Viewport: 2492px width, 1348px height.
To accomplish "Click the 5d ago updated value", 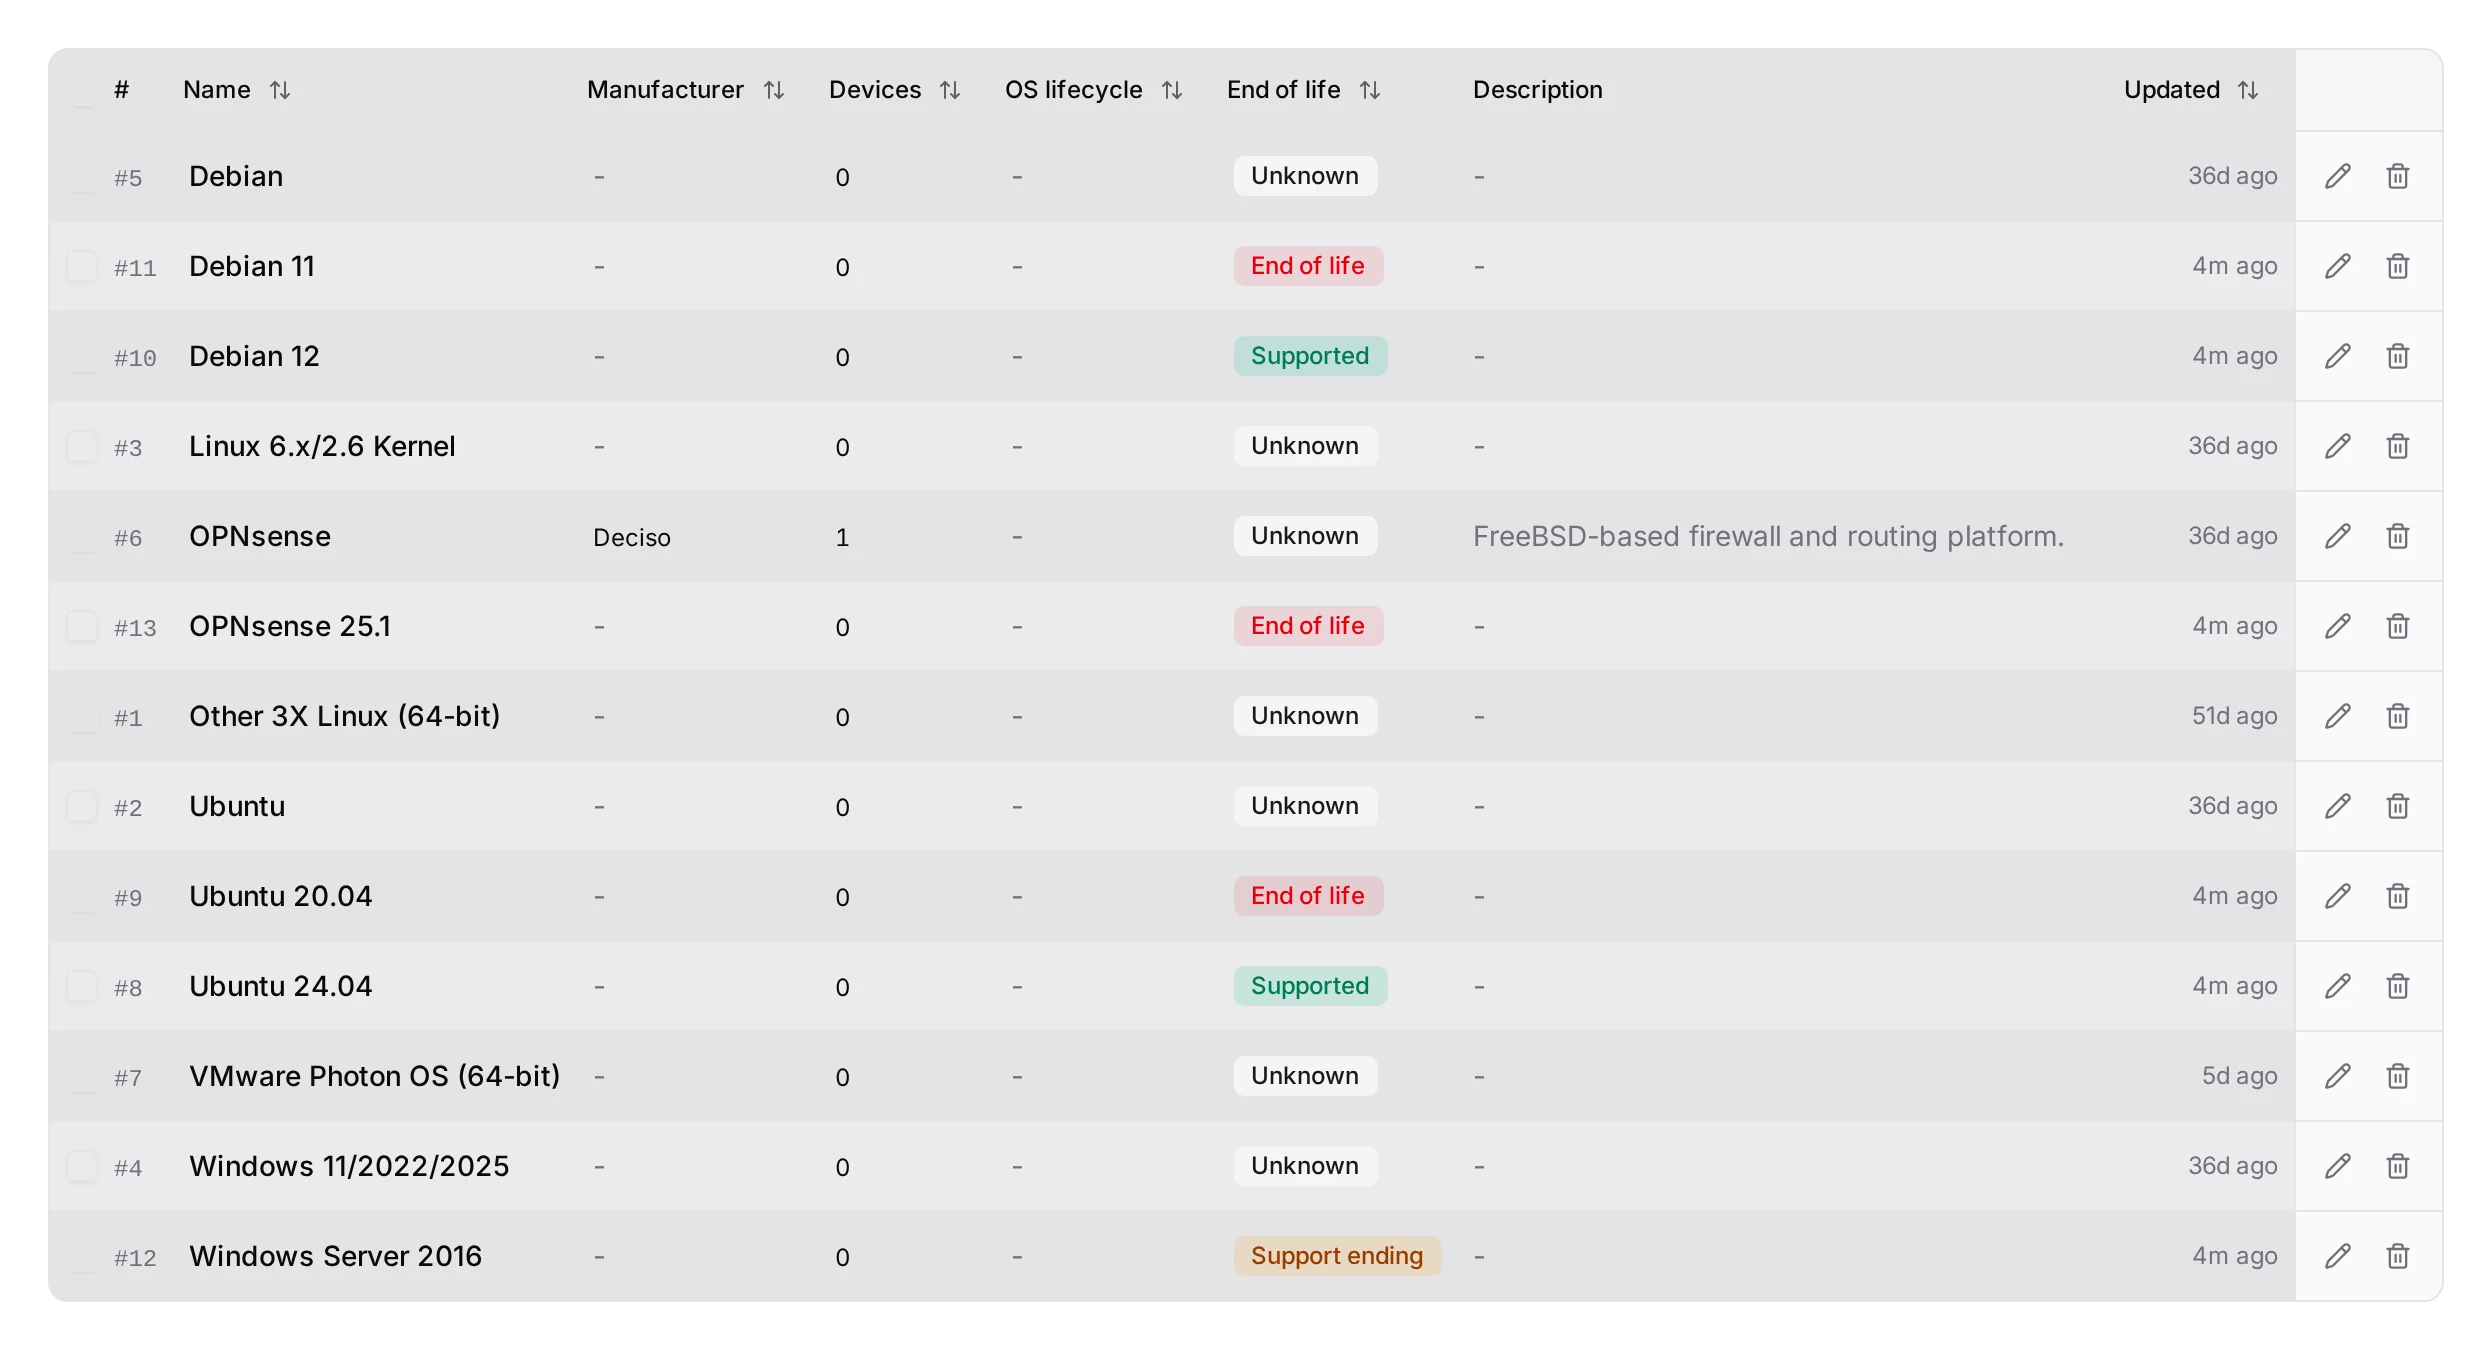I will coord(2240,1076).
